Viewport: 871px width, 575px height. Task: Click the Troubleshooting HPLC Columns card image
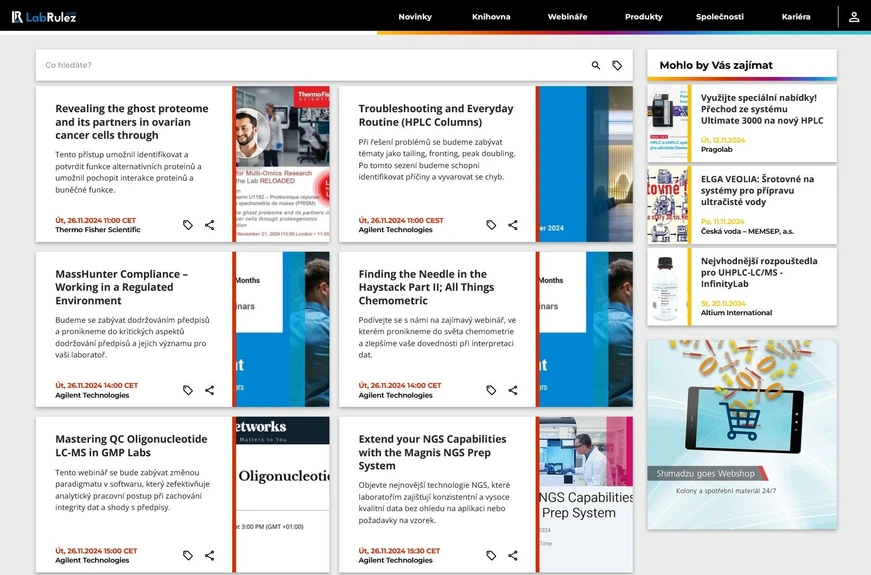pos(586,164)
